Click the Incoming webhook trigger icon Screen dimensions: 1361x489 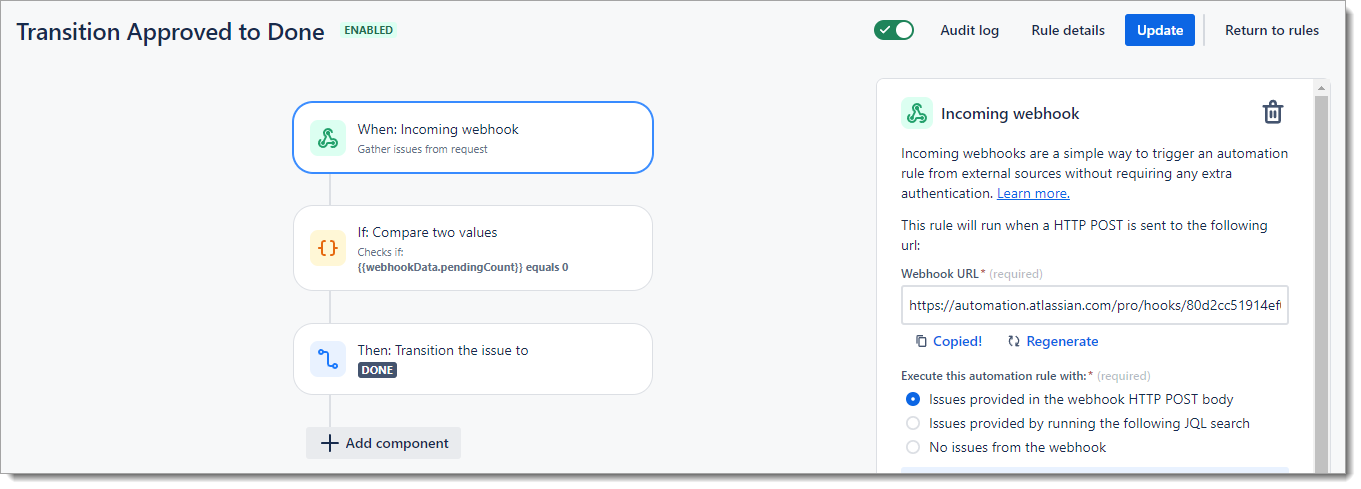coord(327,138)
